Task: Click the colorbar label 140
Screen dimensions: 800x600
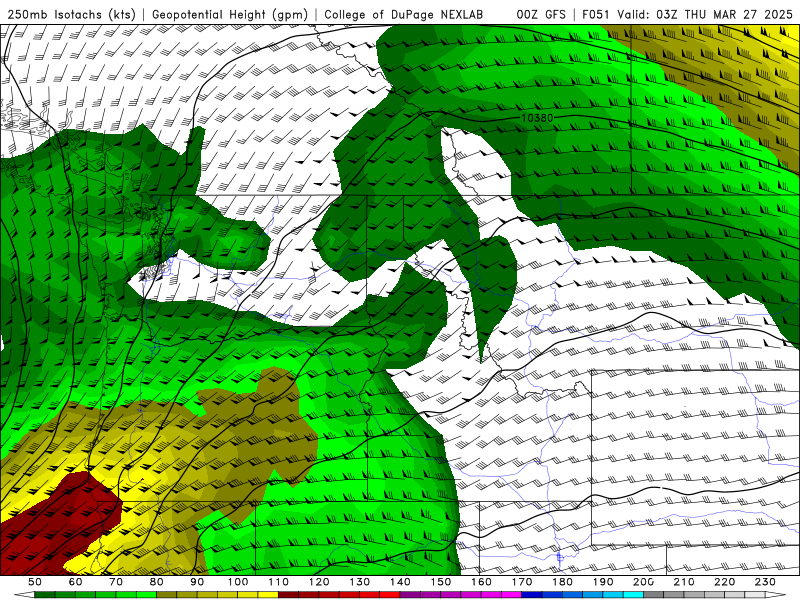Action: coord(400,582)
